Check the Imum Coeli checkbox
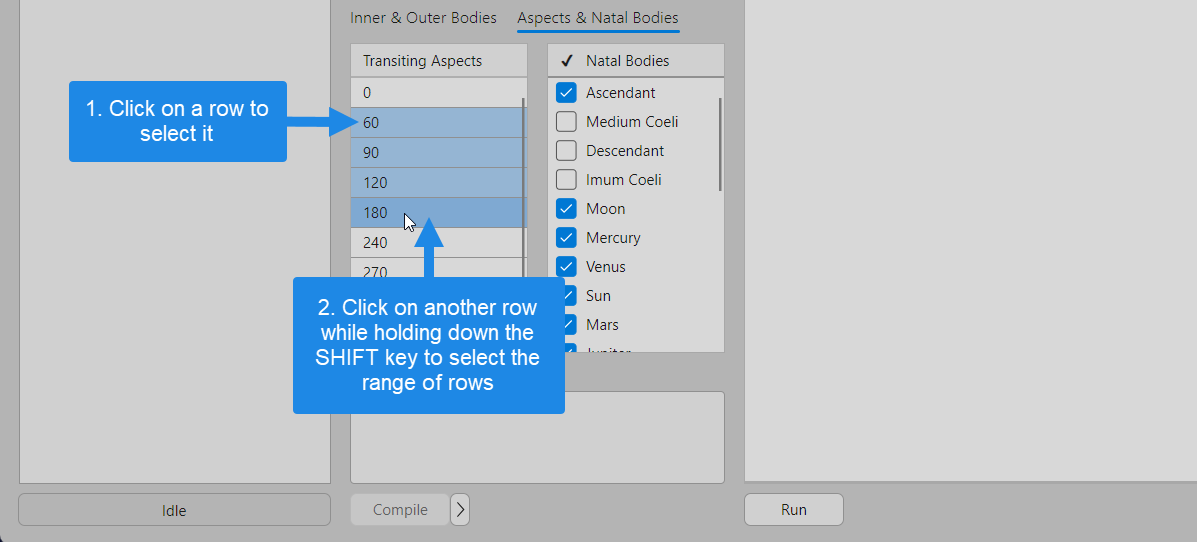This screenshot has height=542, width=1197. click(x=566, y=180)
